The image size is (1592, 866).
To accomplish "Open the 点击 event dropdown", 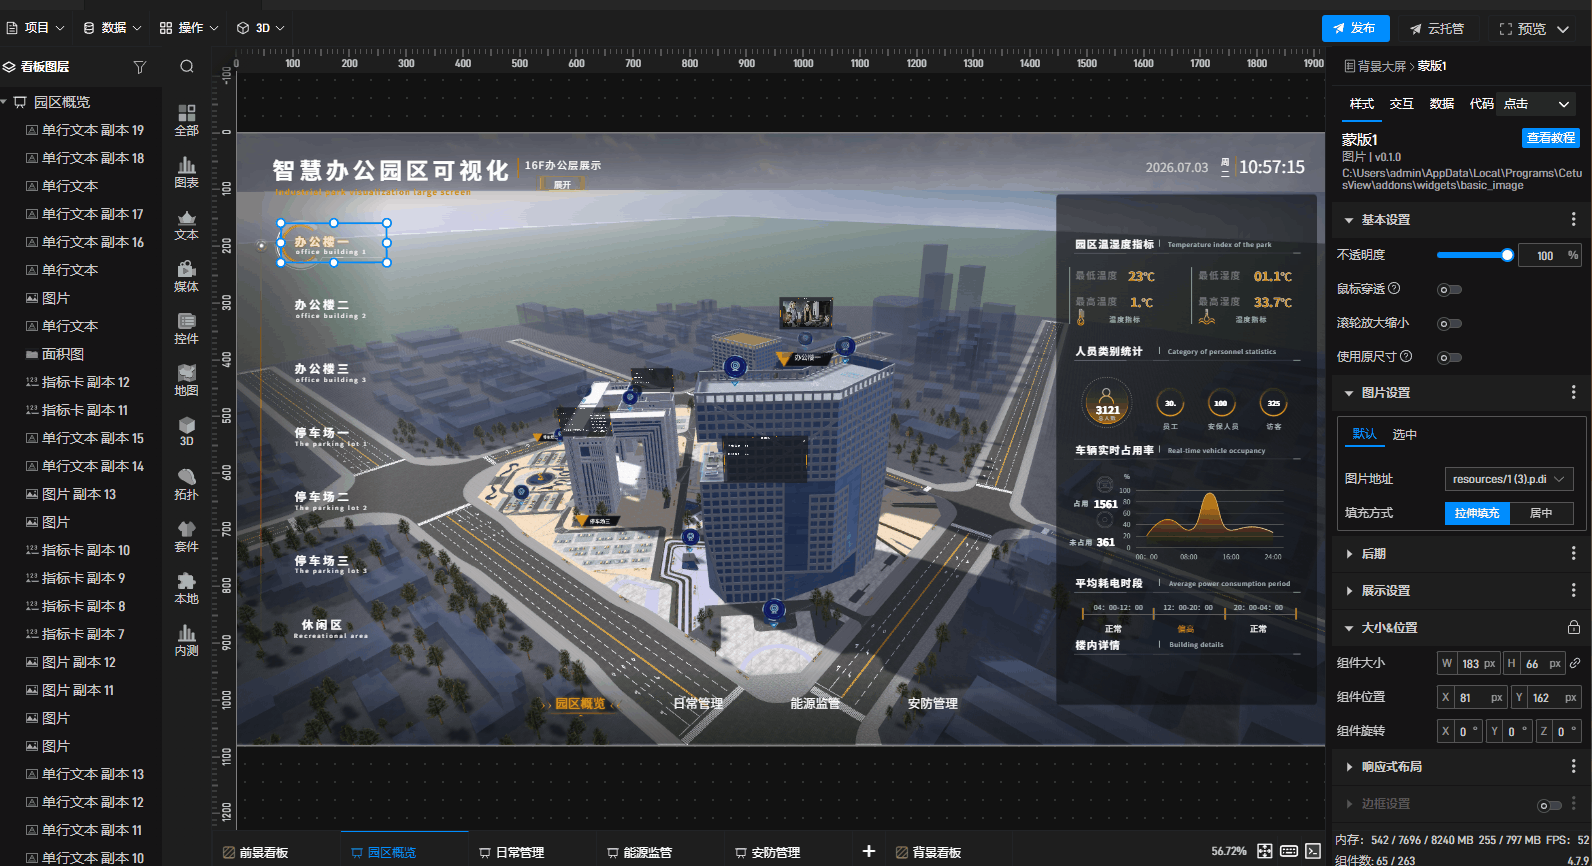I will coord(1538,104).
